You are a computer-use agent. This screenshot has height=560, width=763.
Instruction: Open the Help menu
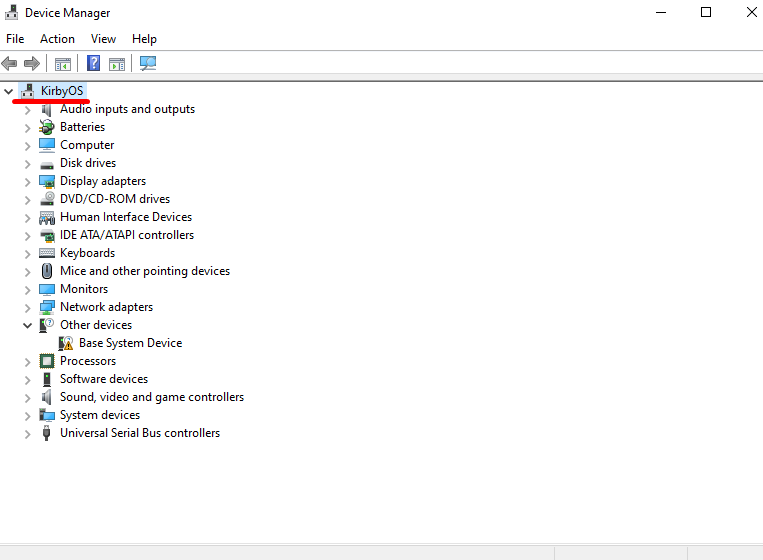144,39
